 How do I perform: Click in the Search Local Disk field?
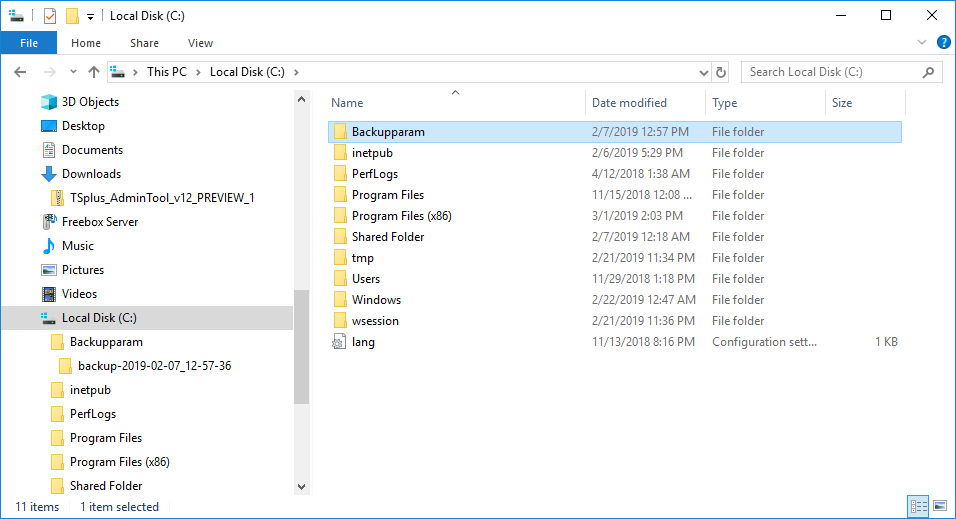tap(833, 72)
